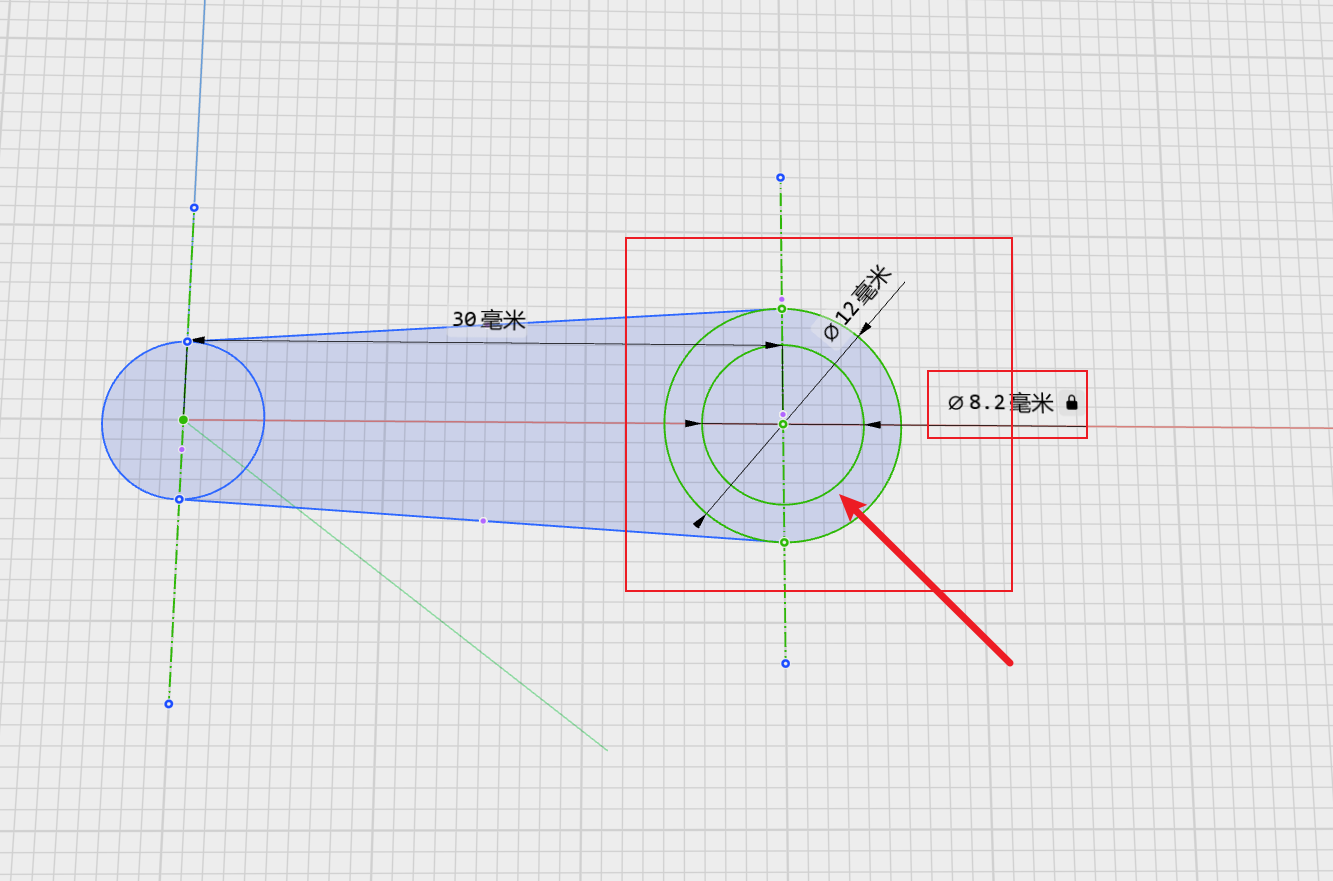Click the lock icon beside the 8.2 dimension
This screenshot has height=881, width=1333.
1072,403
